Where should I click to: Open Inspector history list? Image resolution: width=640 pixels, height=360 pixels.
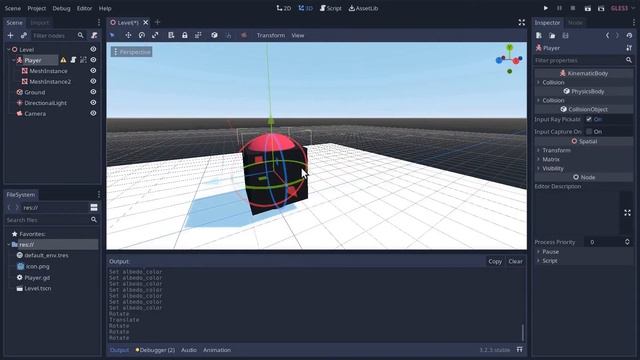[629, 36]
